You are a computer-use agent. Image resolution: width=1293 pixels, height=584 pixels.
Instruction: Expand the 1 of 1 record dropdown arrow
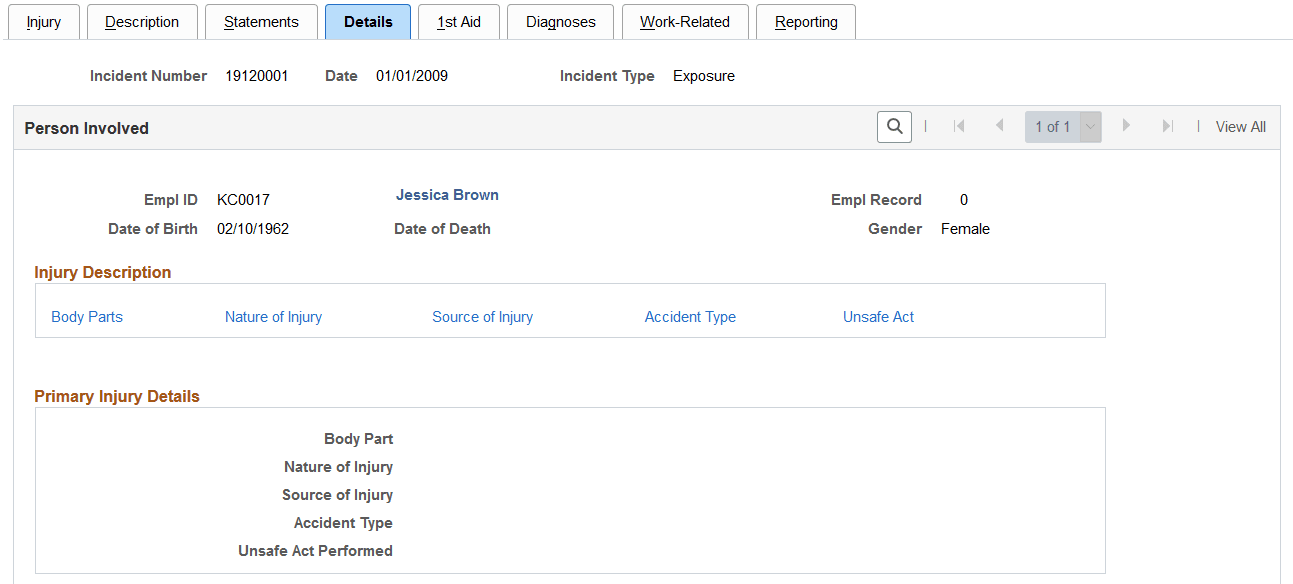pos(1089,126)
